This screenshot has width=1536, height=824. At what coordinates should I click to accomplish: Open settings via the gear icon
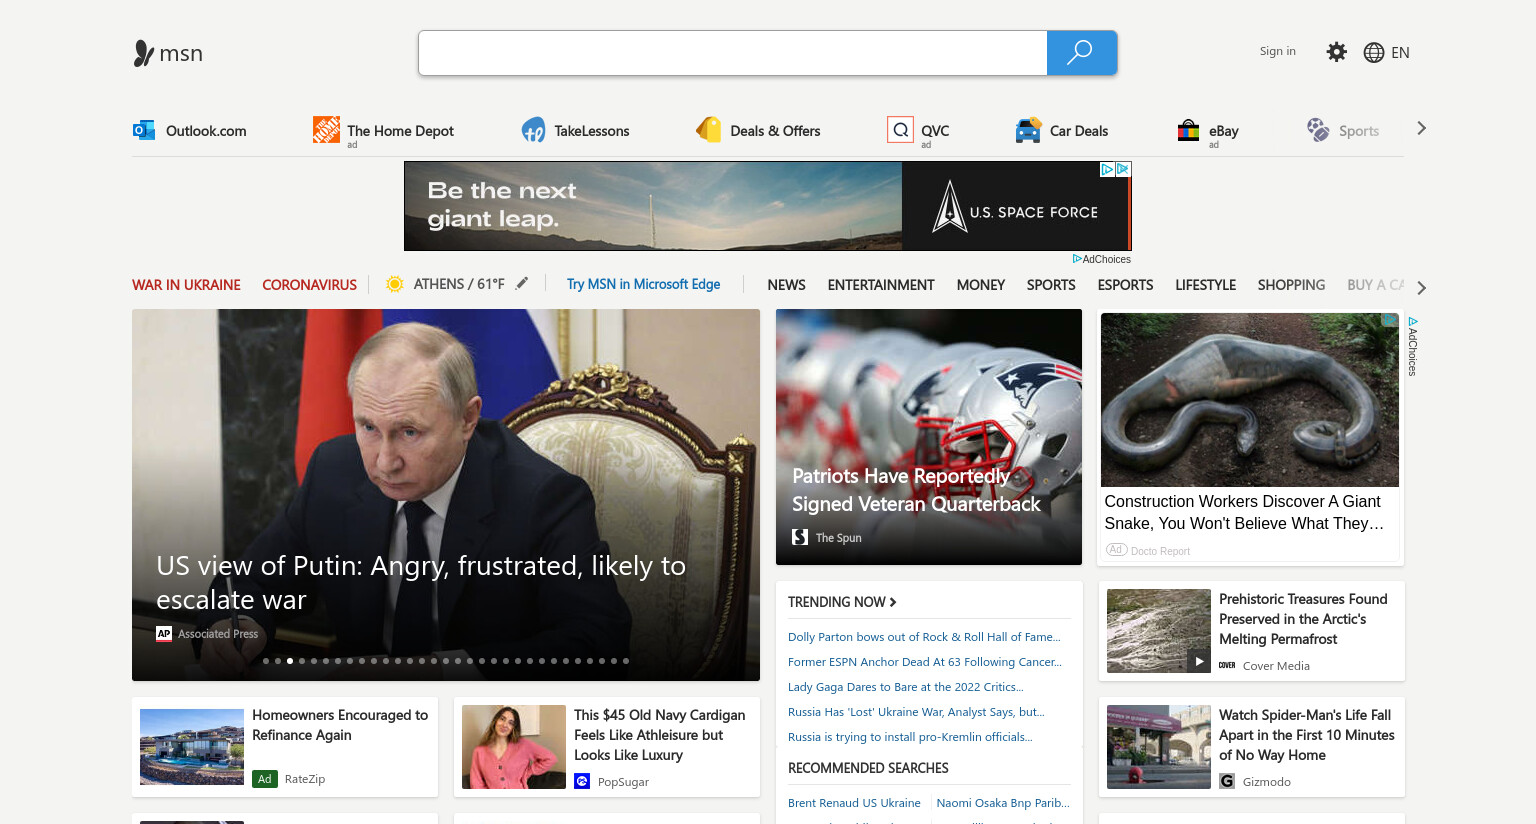(1336, 52)
